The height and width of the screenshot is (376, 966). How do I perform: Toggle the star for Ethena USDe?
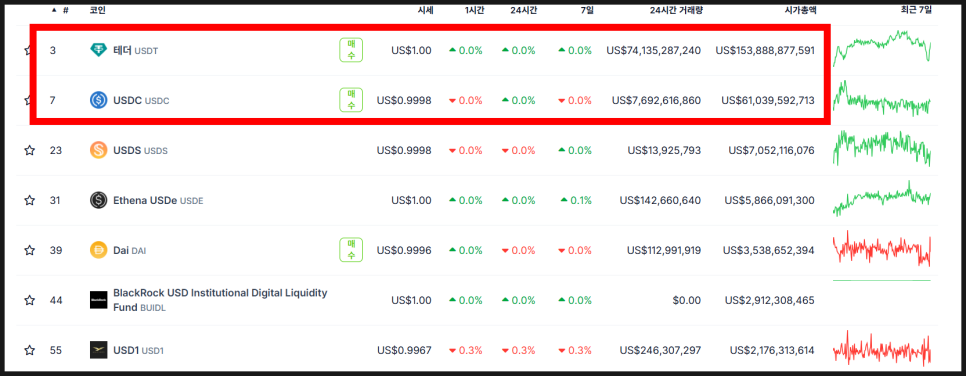pyautogui.click(x=29, y=200)
